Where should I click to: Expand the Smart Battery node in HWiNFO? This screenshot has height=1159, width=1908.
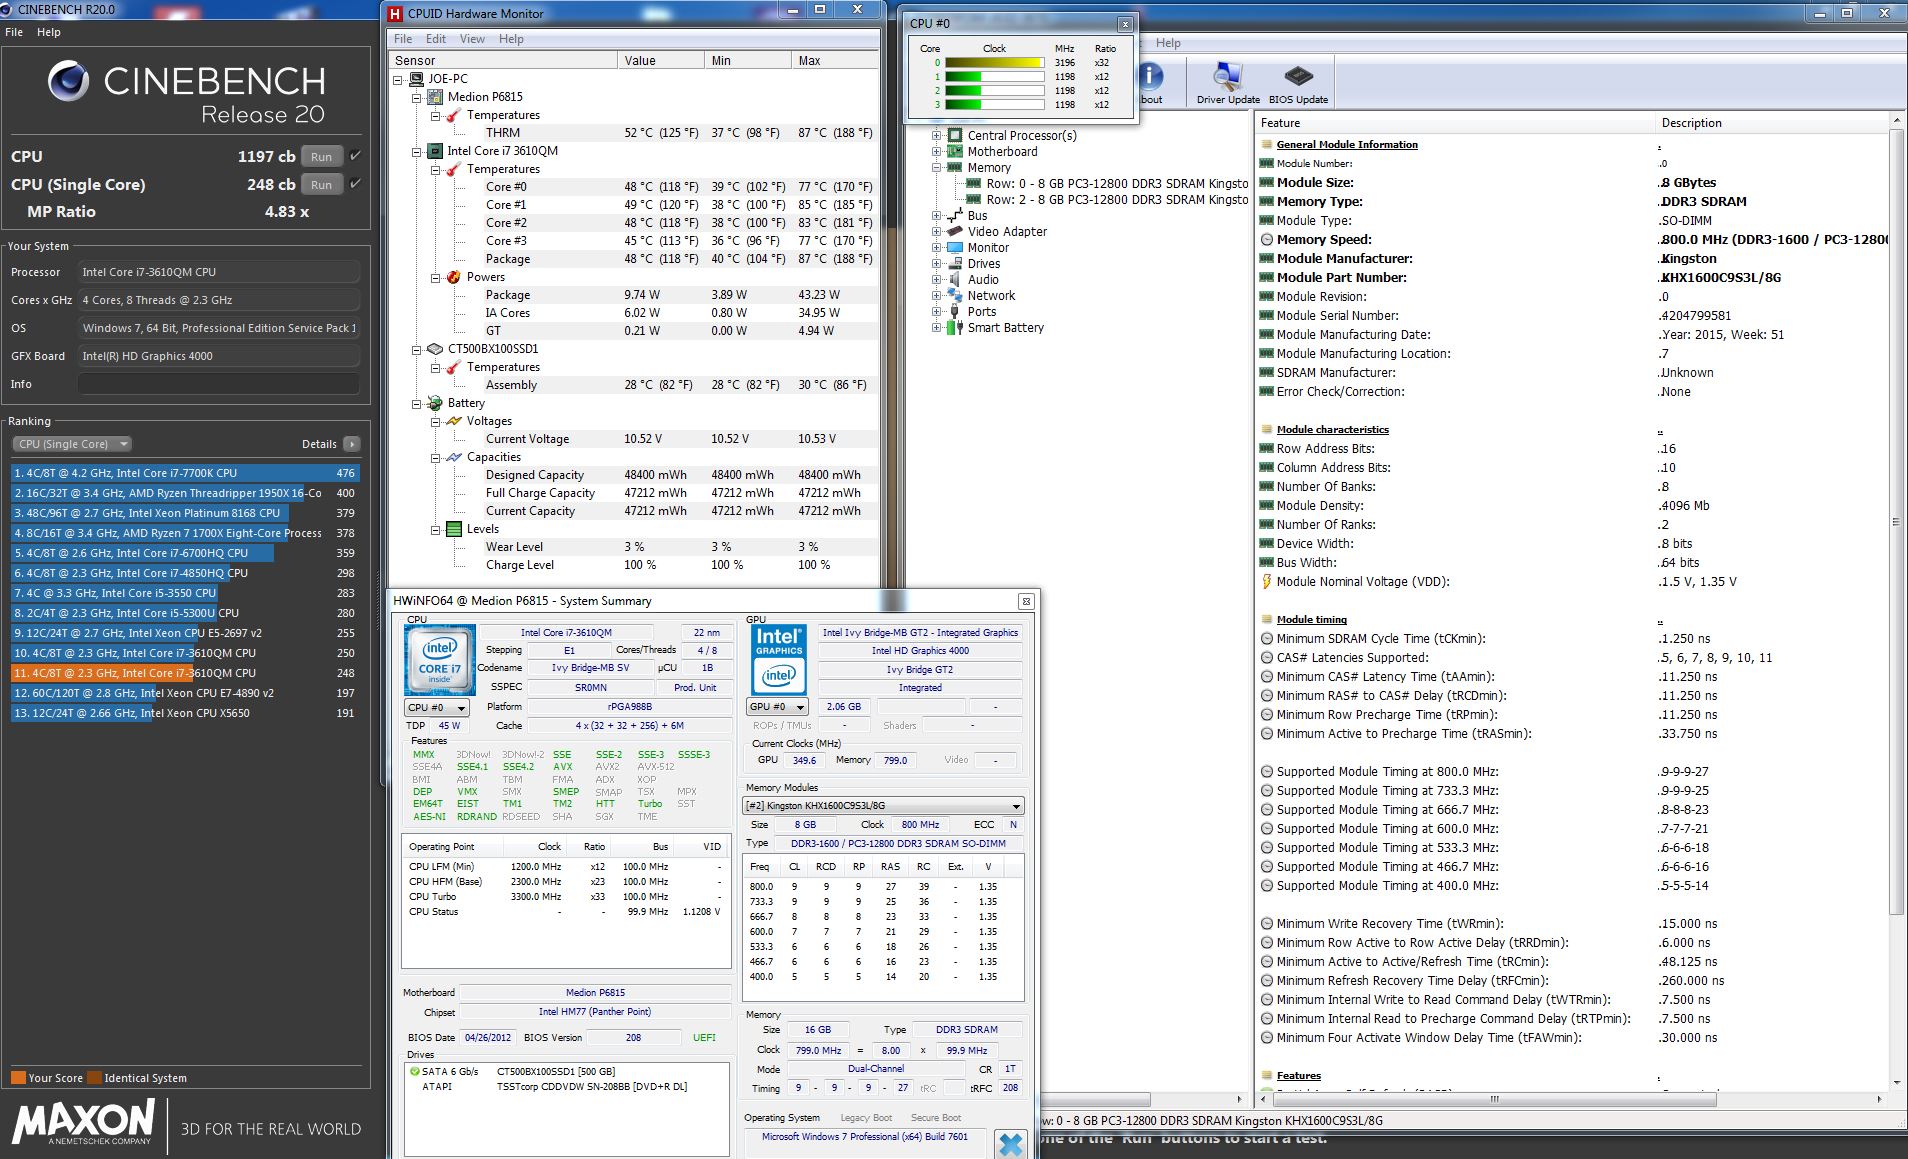(937, 327)
